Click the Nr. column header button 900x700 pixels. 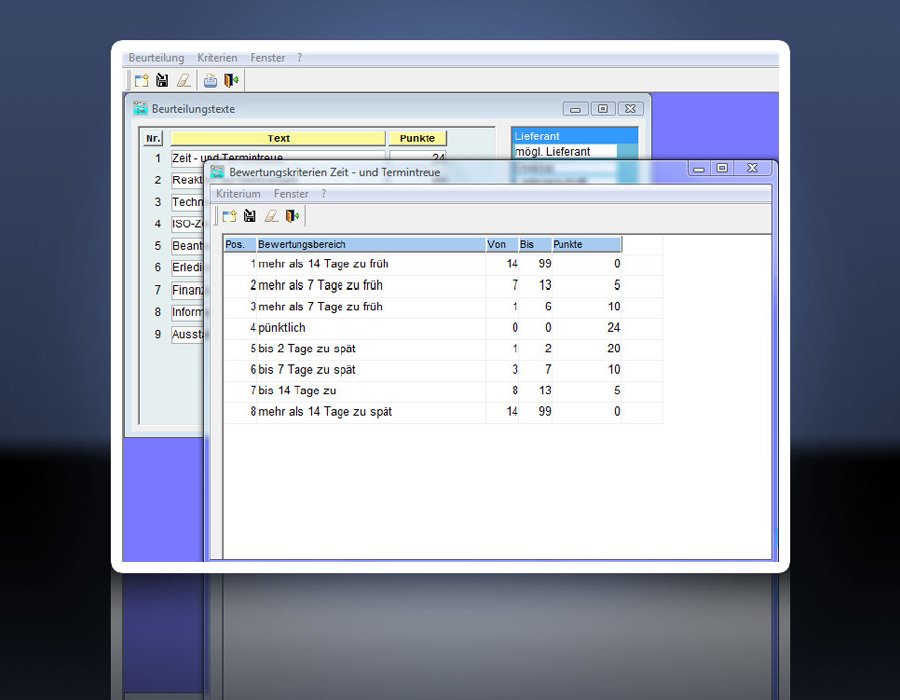(x=153, y=138)
